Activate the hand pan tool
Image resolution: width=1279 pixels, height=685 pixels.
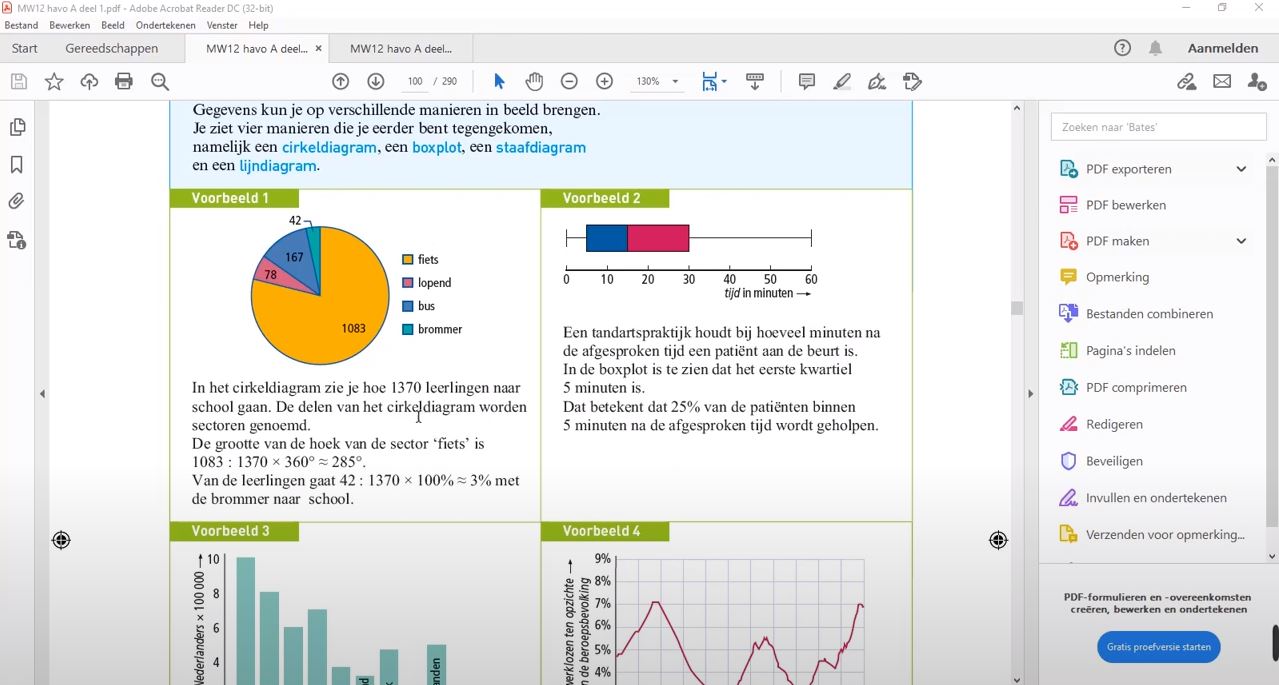click(534, 82)
